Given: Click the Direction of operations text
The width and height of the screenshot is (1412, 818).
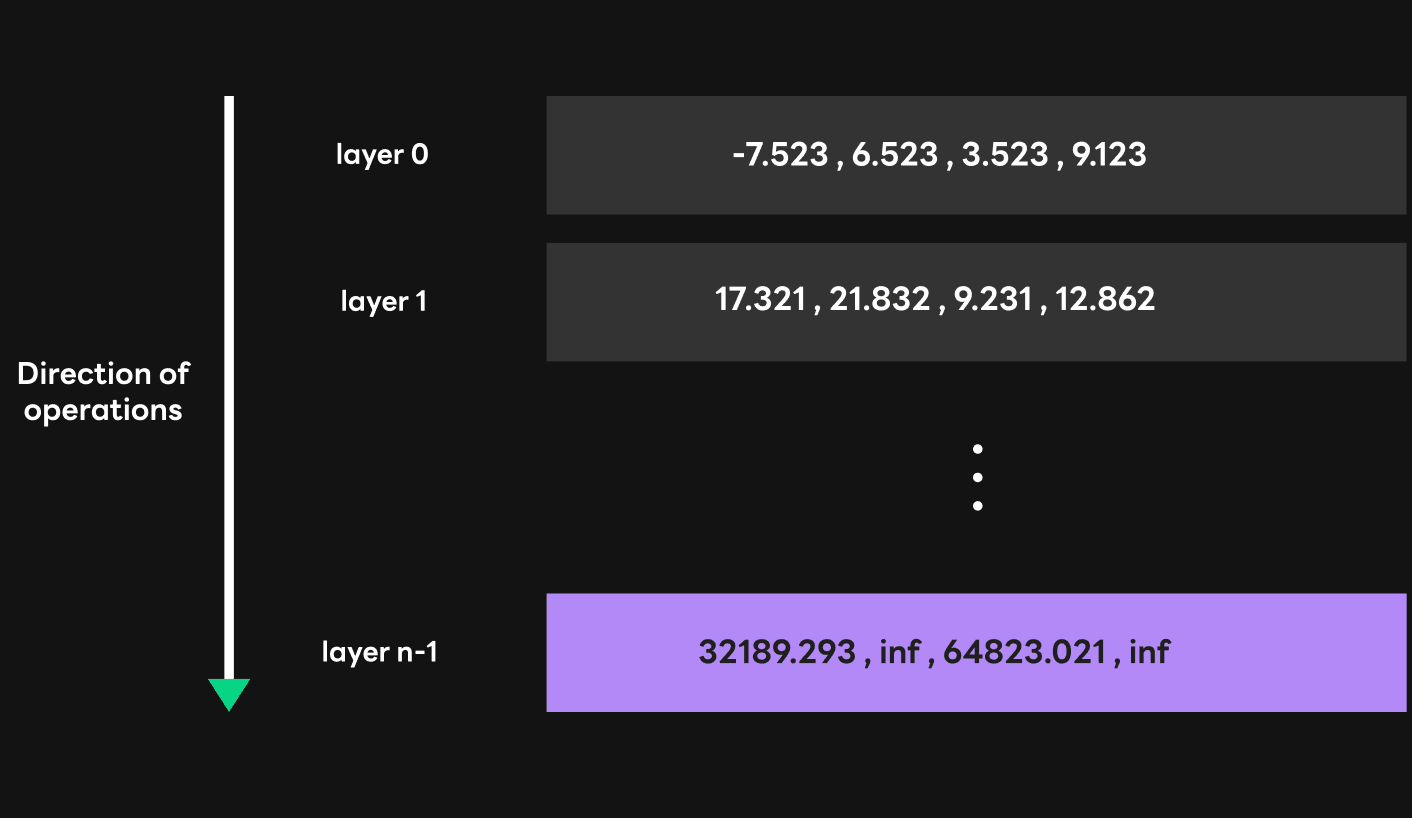Looking at the screenshot, I should click(103, 392).
